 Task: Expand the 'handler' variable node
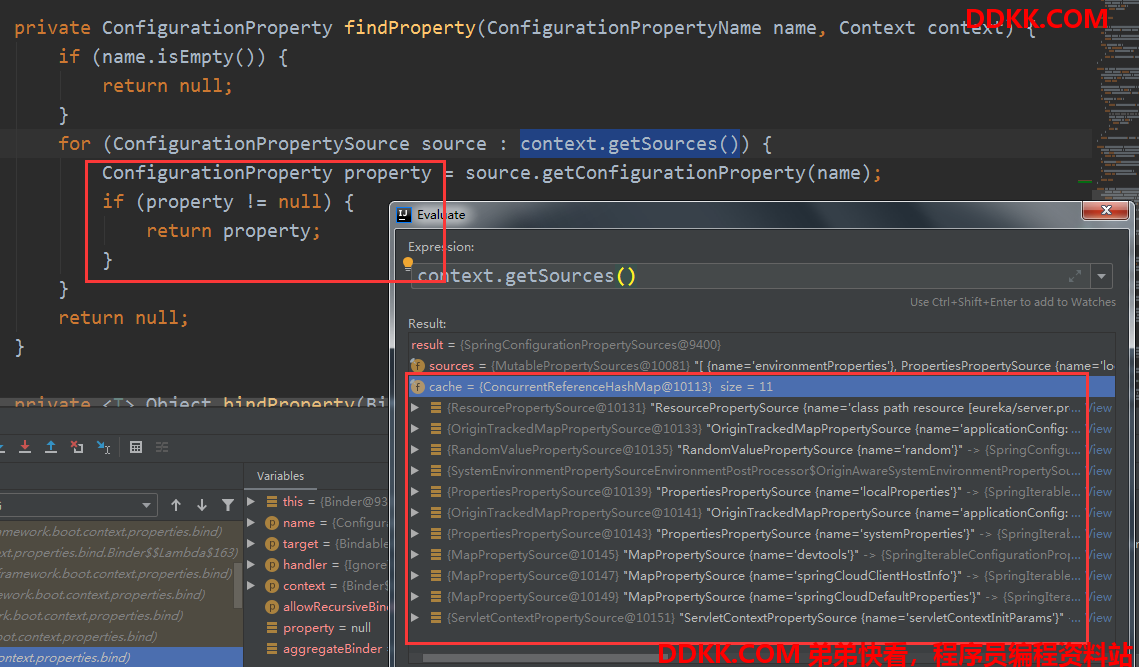coord(251,565)
